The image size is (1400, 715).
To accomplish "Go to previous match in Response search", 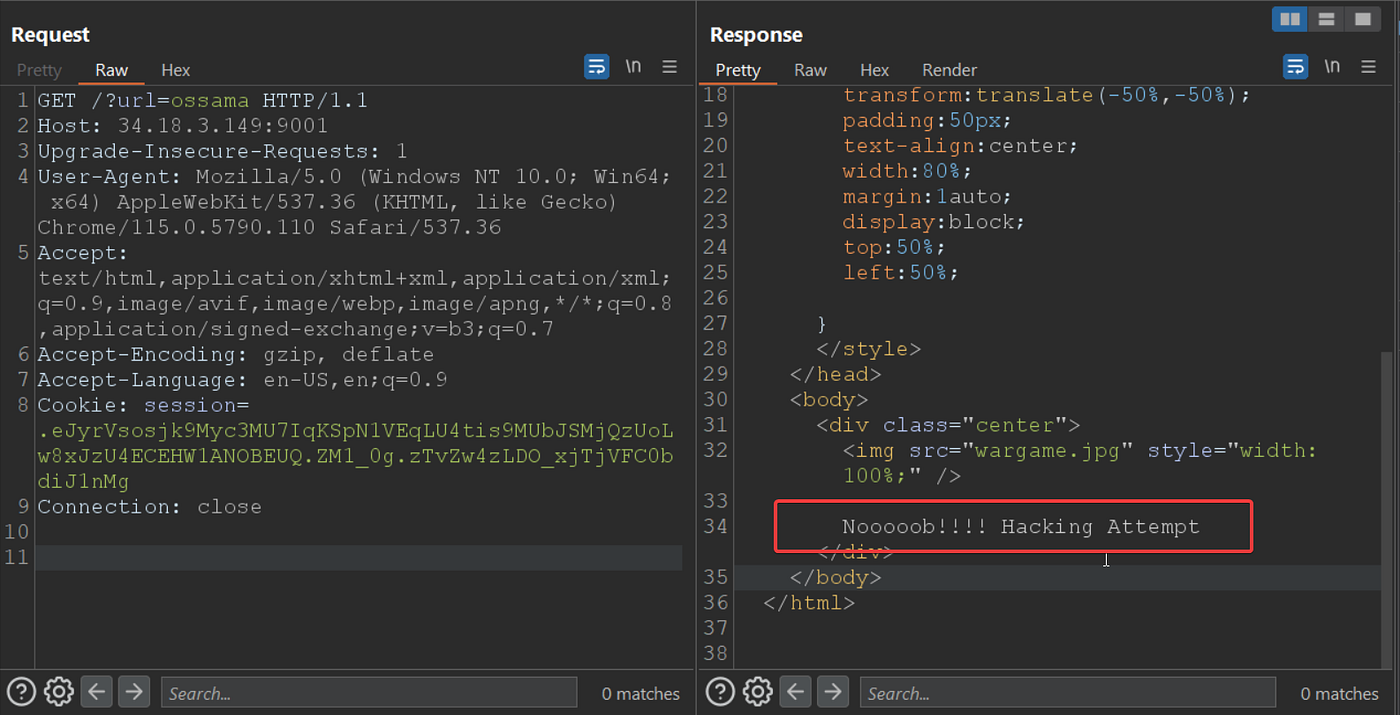I will [x=794, y=691].
